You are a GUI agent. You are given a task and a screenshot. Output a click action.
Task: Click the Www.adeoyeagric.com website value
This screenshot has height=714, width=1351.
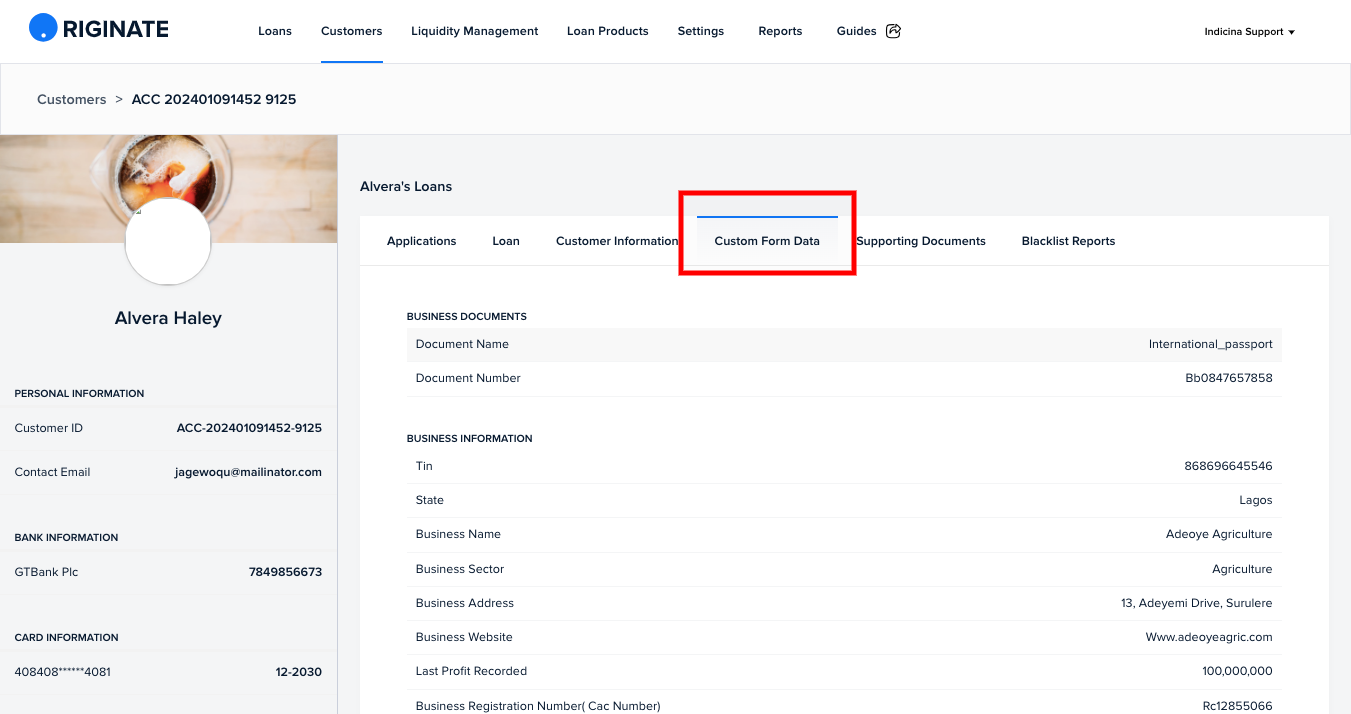coord(1209,637)
